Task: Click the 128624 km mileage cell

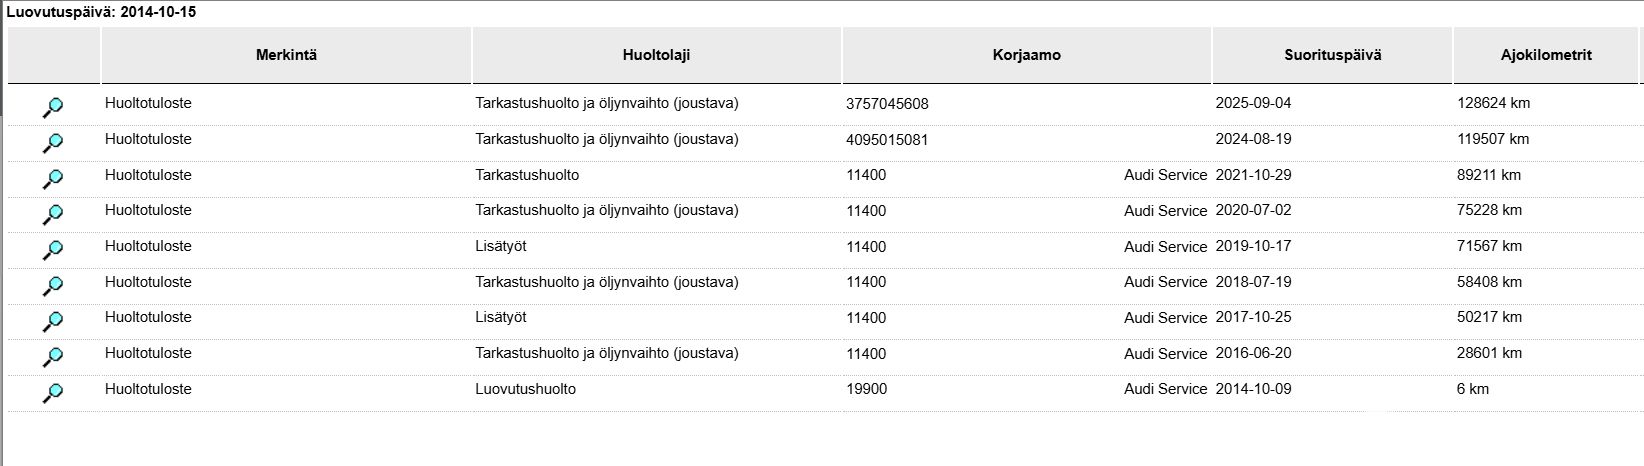Action: (1493, 103)
